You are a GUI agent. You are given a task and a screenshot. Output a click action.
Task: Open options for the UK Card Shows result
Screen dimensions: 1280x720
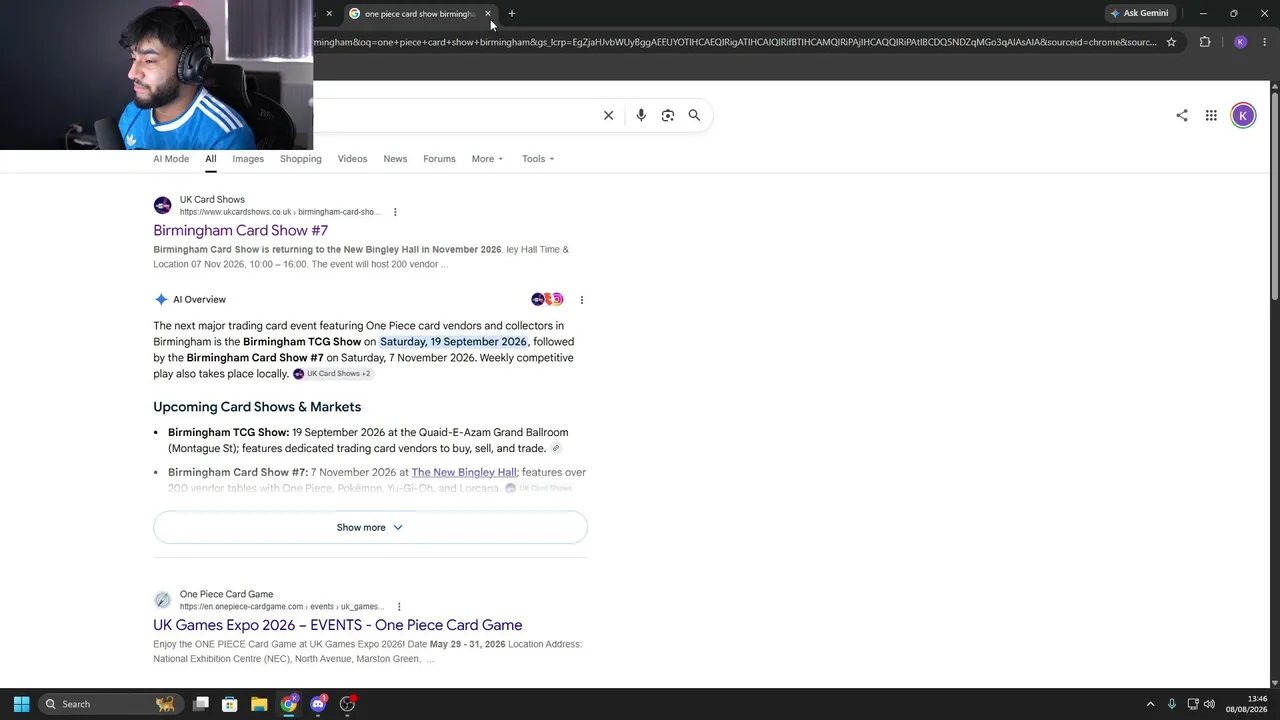tap(395, 212)
